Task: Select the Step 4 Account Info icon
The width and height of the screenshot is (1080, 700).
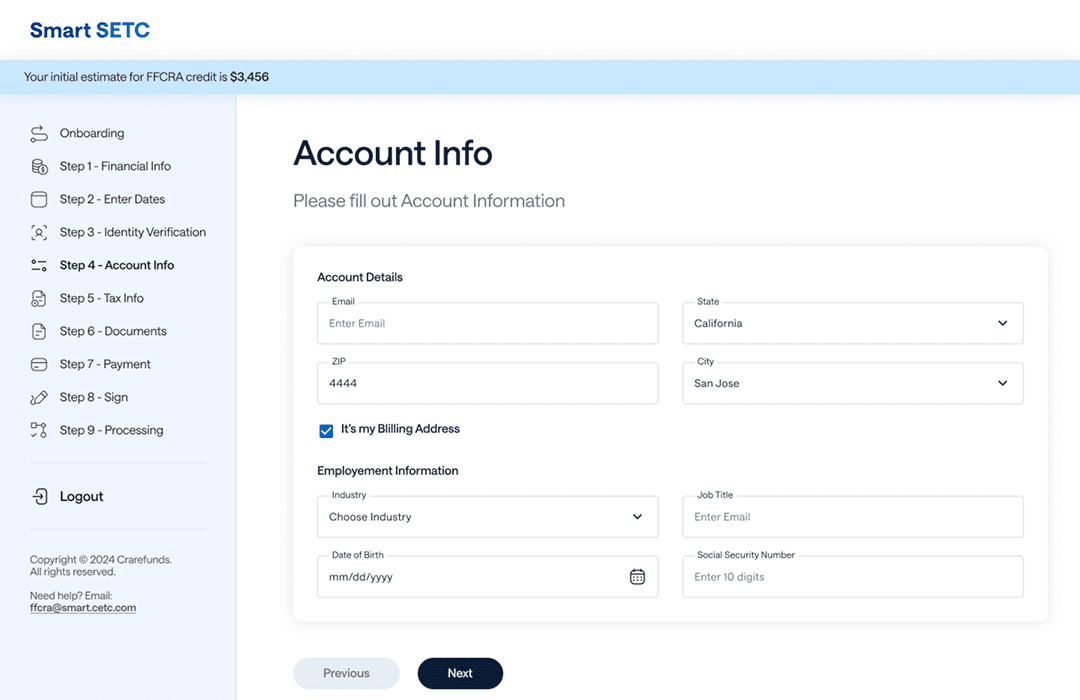Action: (x=38, y=264)
